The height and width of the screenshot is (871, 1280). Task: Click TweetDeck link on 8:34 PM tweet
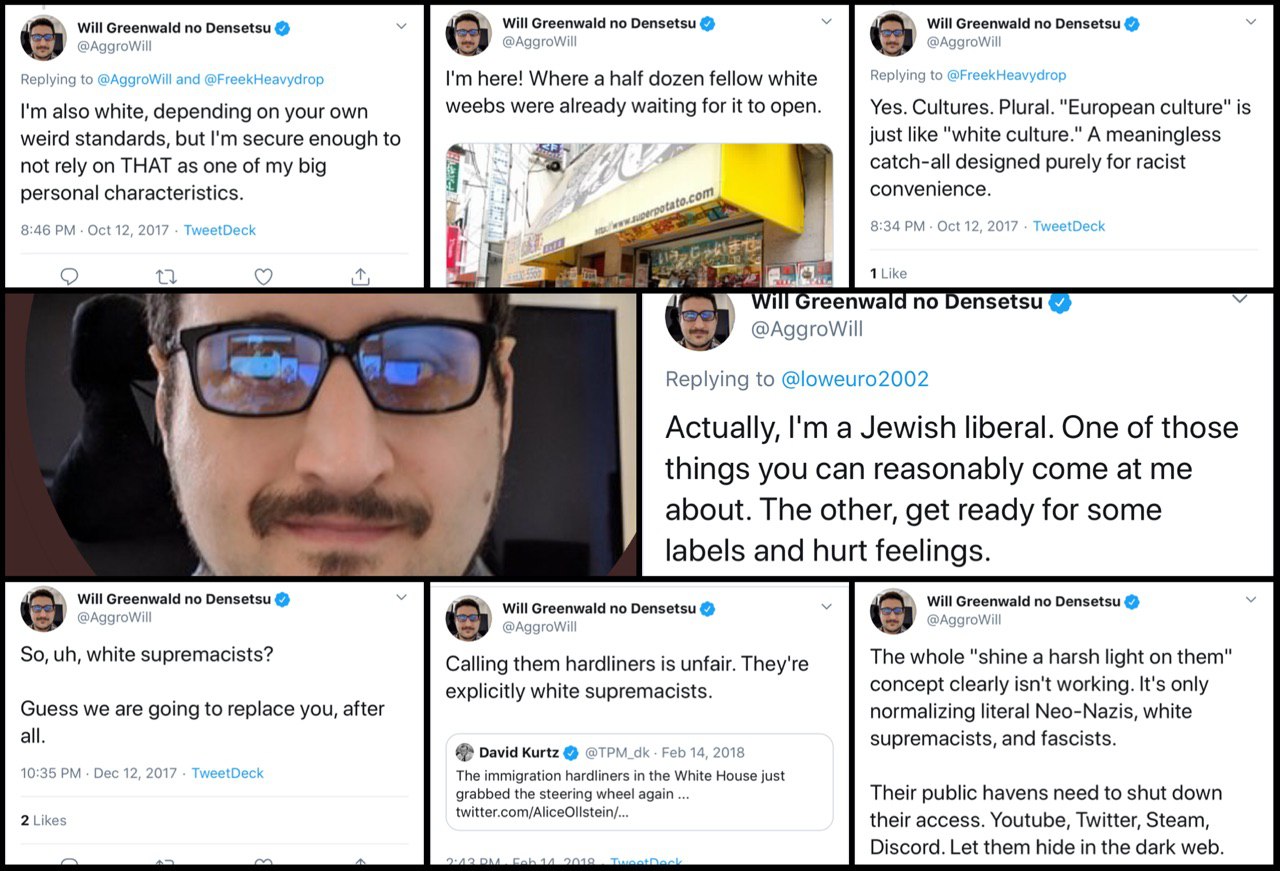1069,226
